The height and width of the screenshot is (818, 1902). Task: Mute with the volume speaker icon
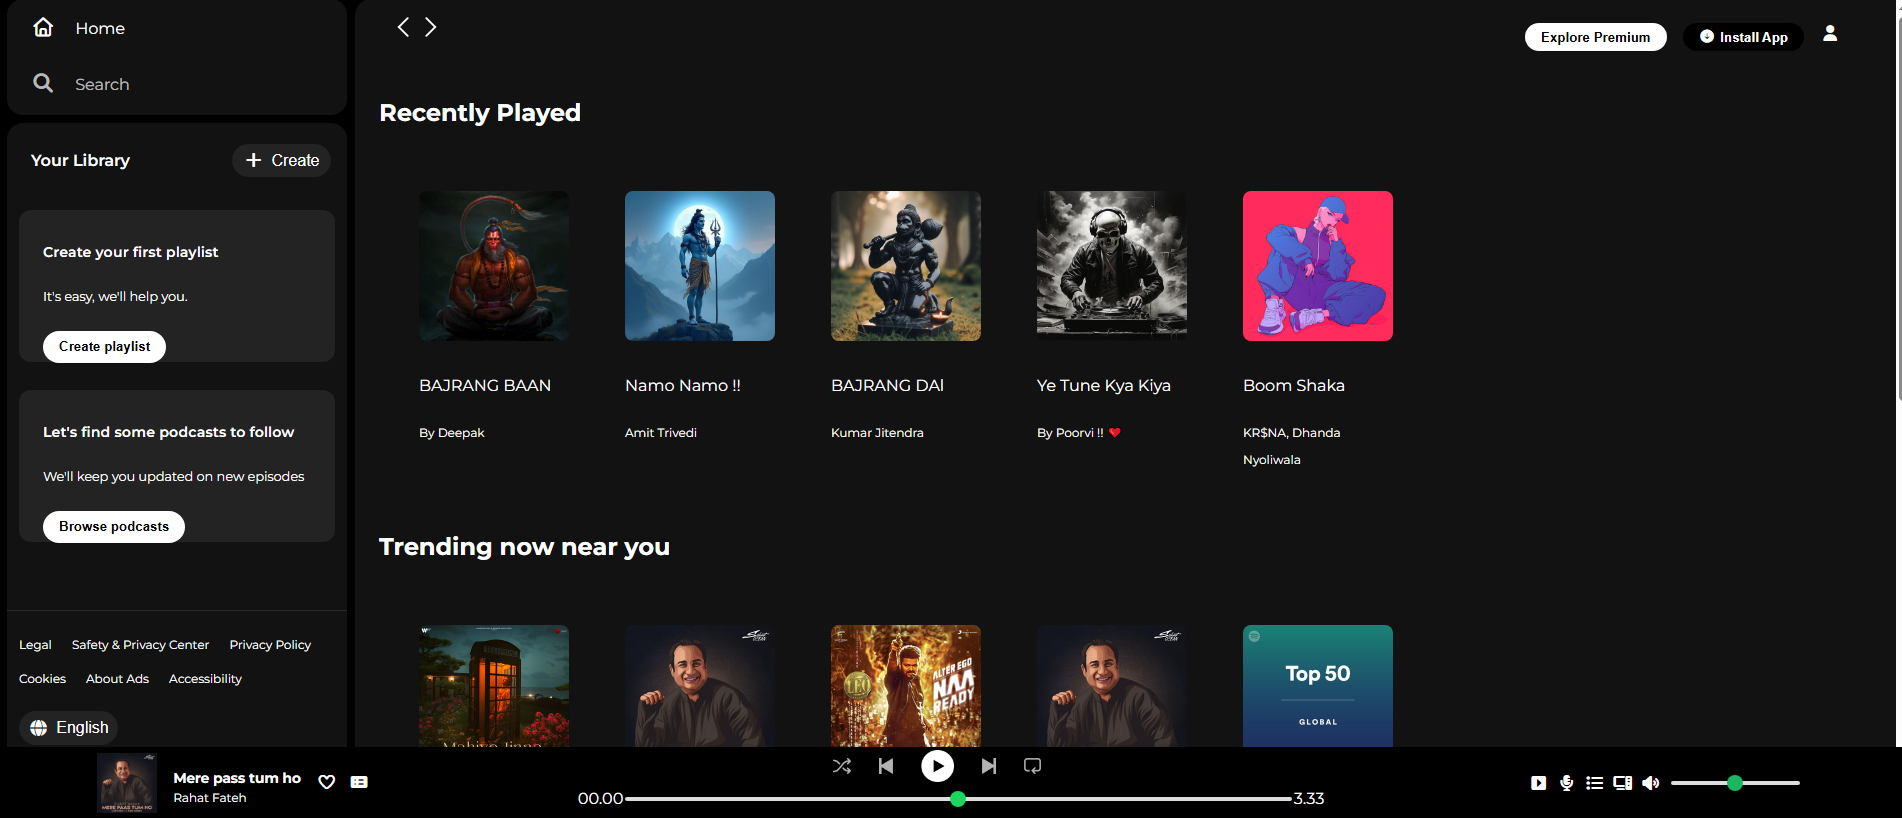pos(1650,783)
